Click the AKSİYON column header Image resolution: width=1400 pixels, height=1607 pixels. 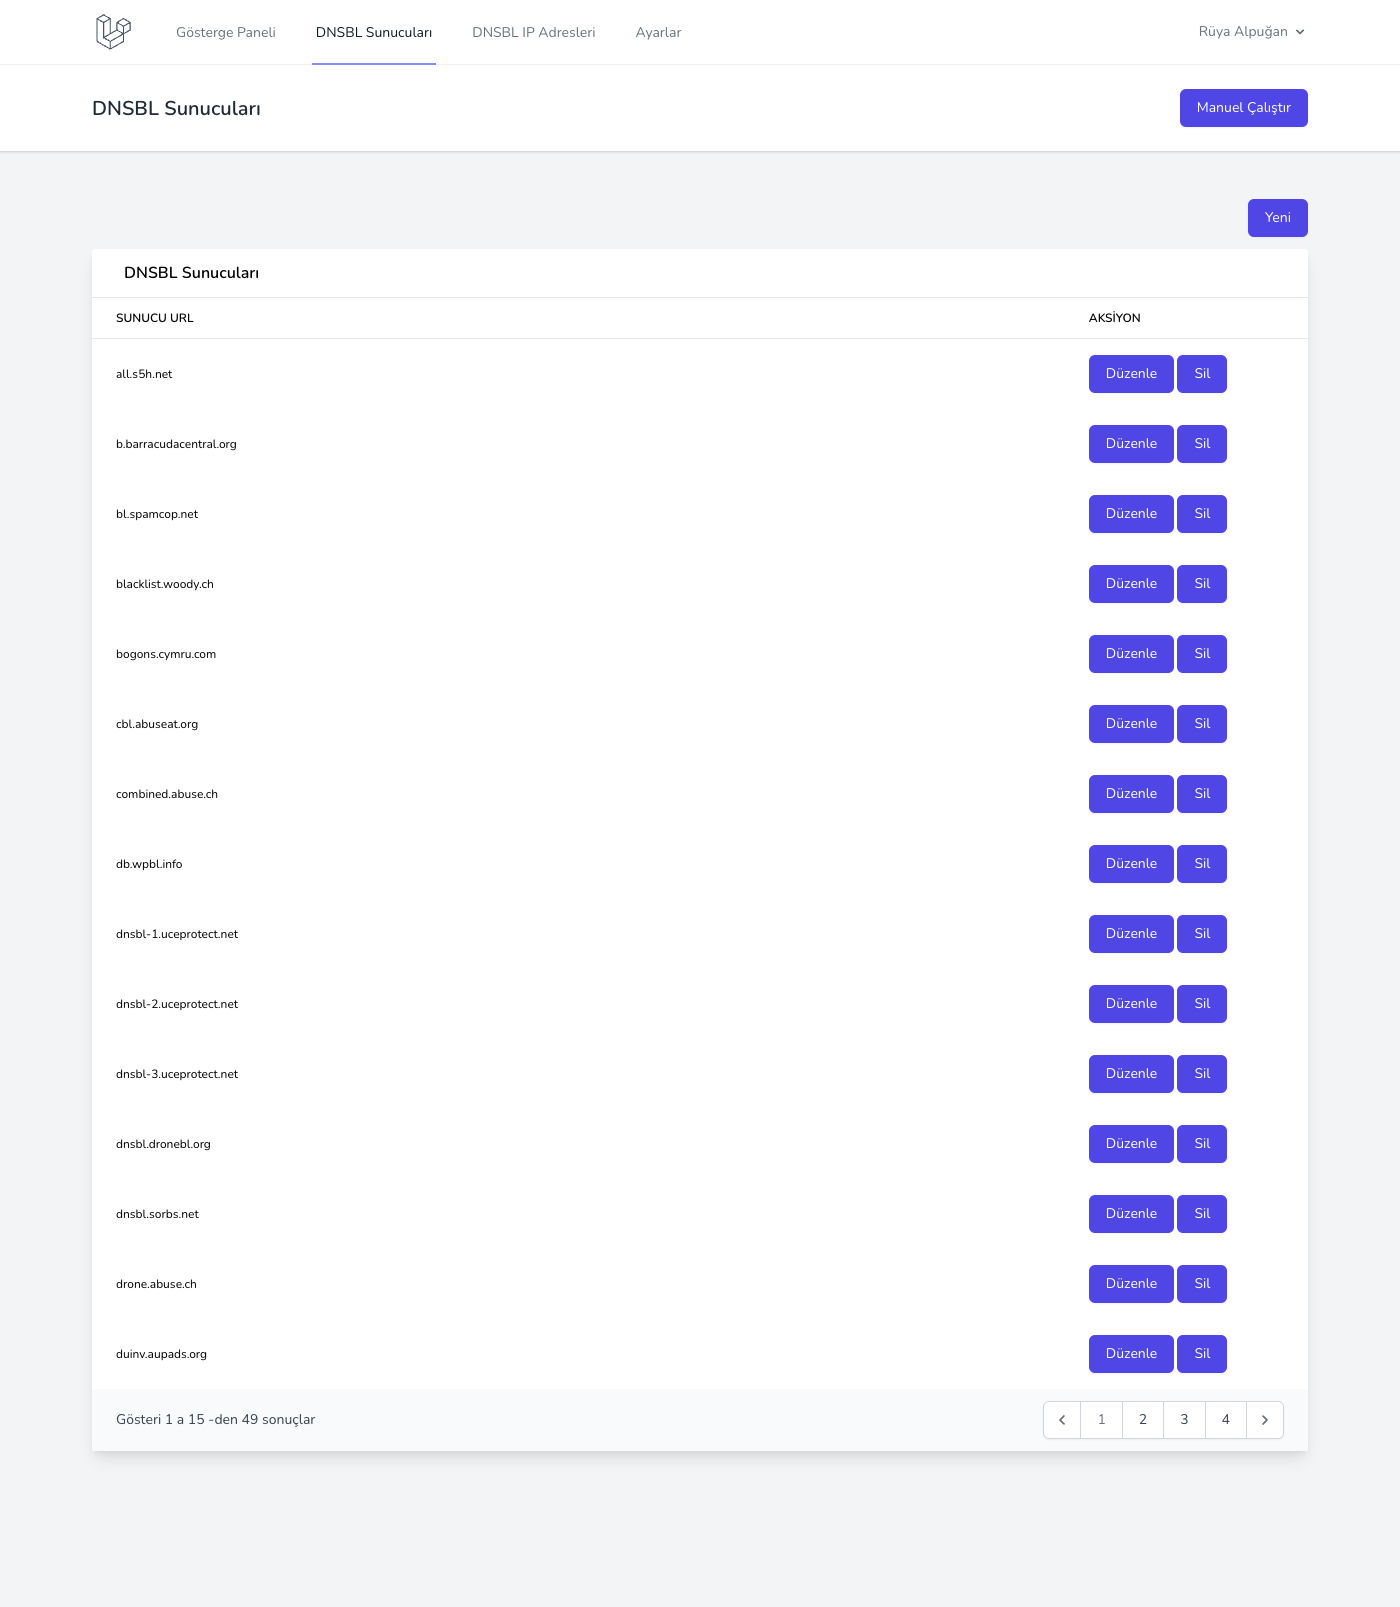coord(1114,318)
